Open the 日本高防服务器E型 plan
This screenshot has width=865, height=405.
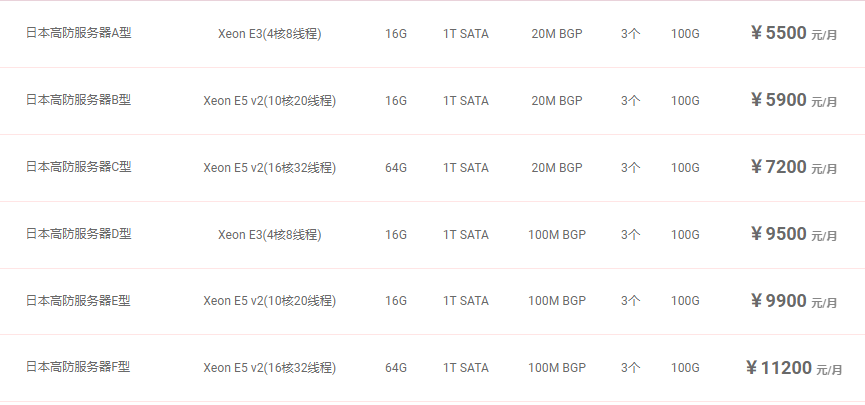click(x=78, y=301)
